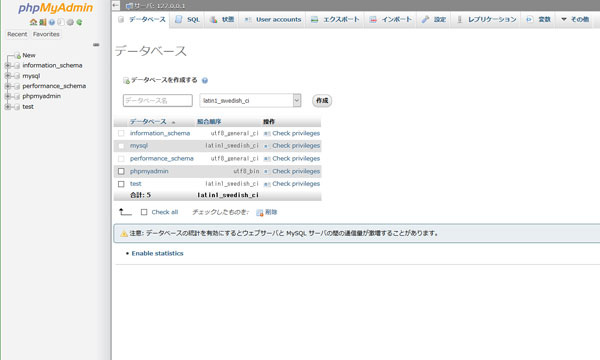Open the latin1_swedish_ci collation dropdown
This screenshot has width=600, height=360.
pyautogui.click(x=250, y=101)
